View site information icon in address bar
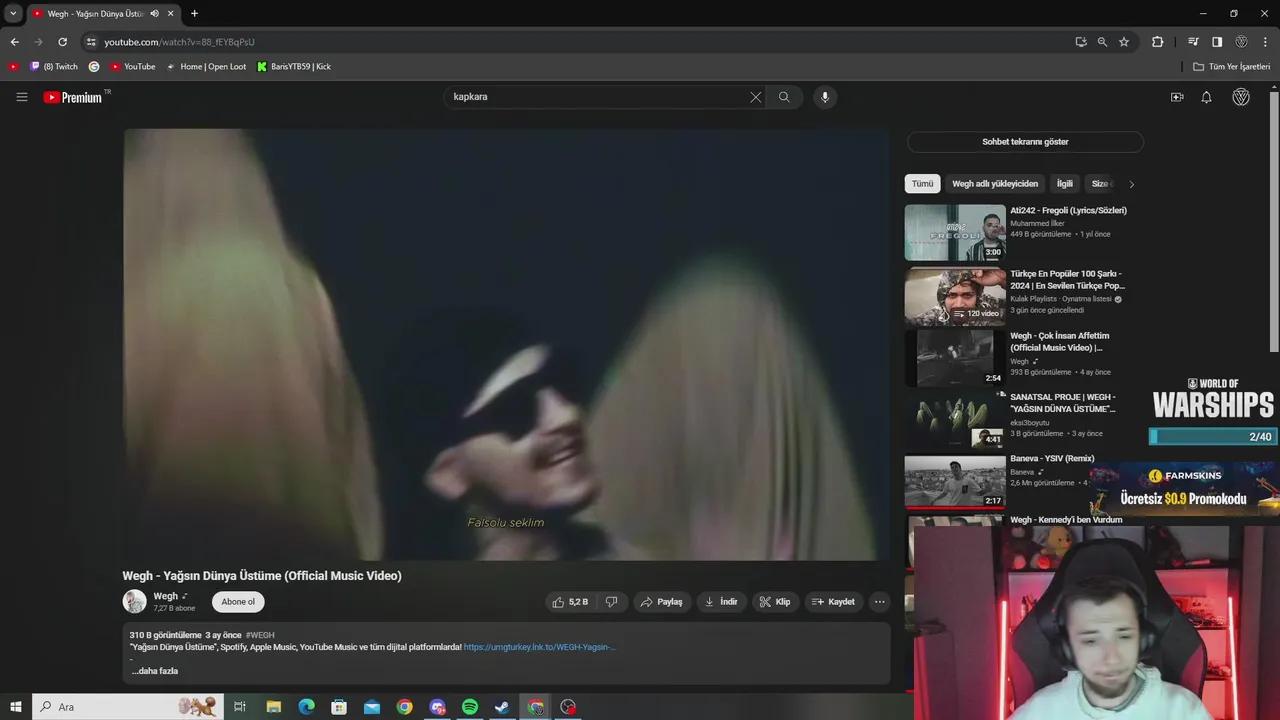This screenshot has width=1280, height=720. [91, 42]
